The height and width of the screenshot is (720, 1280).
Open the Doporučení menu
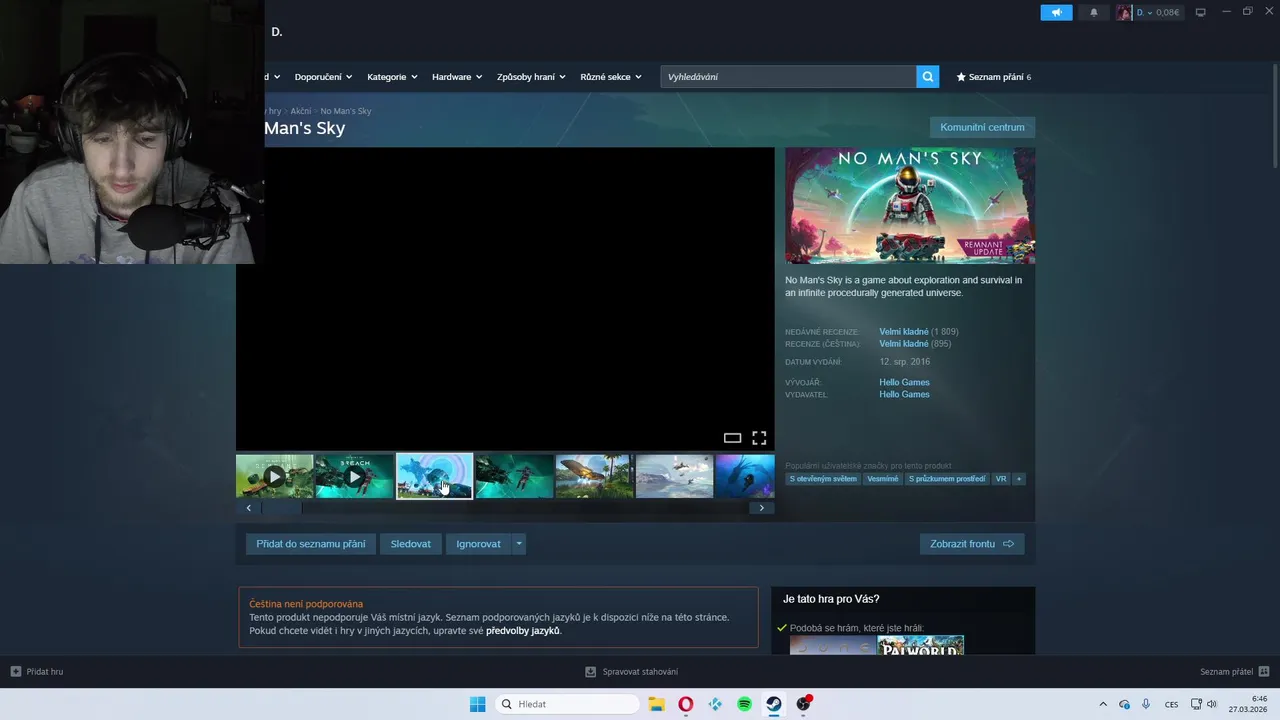[323, 77]
